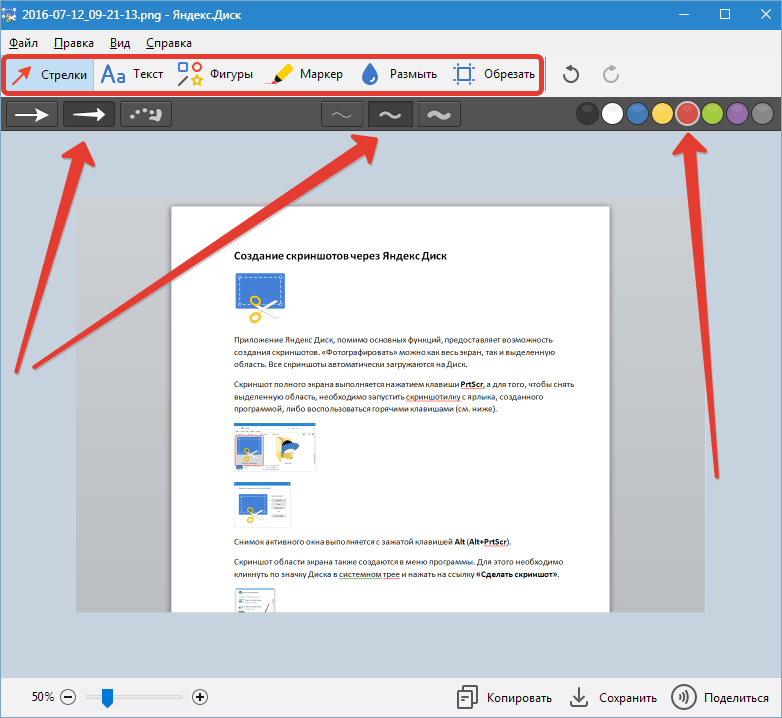Pick the white color swatch
Viewport: 782px width, 718px height.
(612, 114)
